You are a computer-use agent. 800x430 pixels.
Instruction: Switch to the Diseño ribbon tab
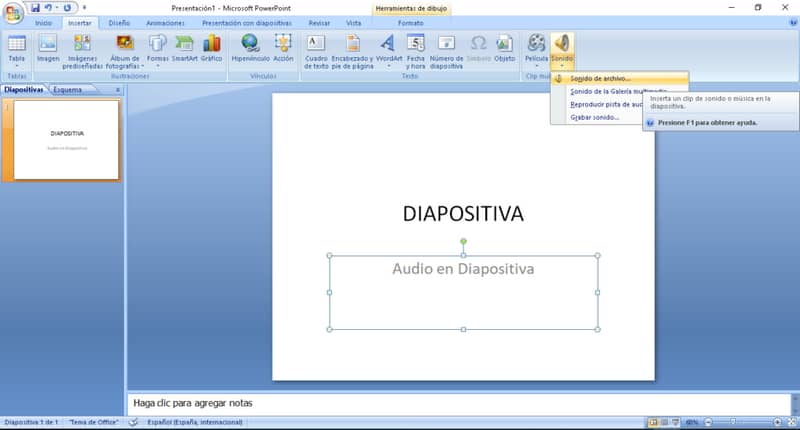click(119, 23)
